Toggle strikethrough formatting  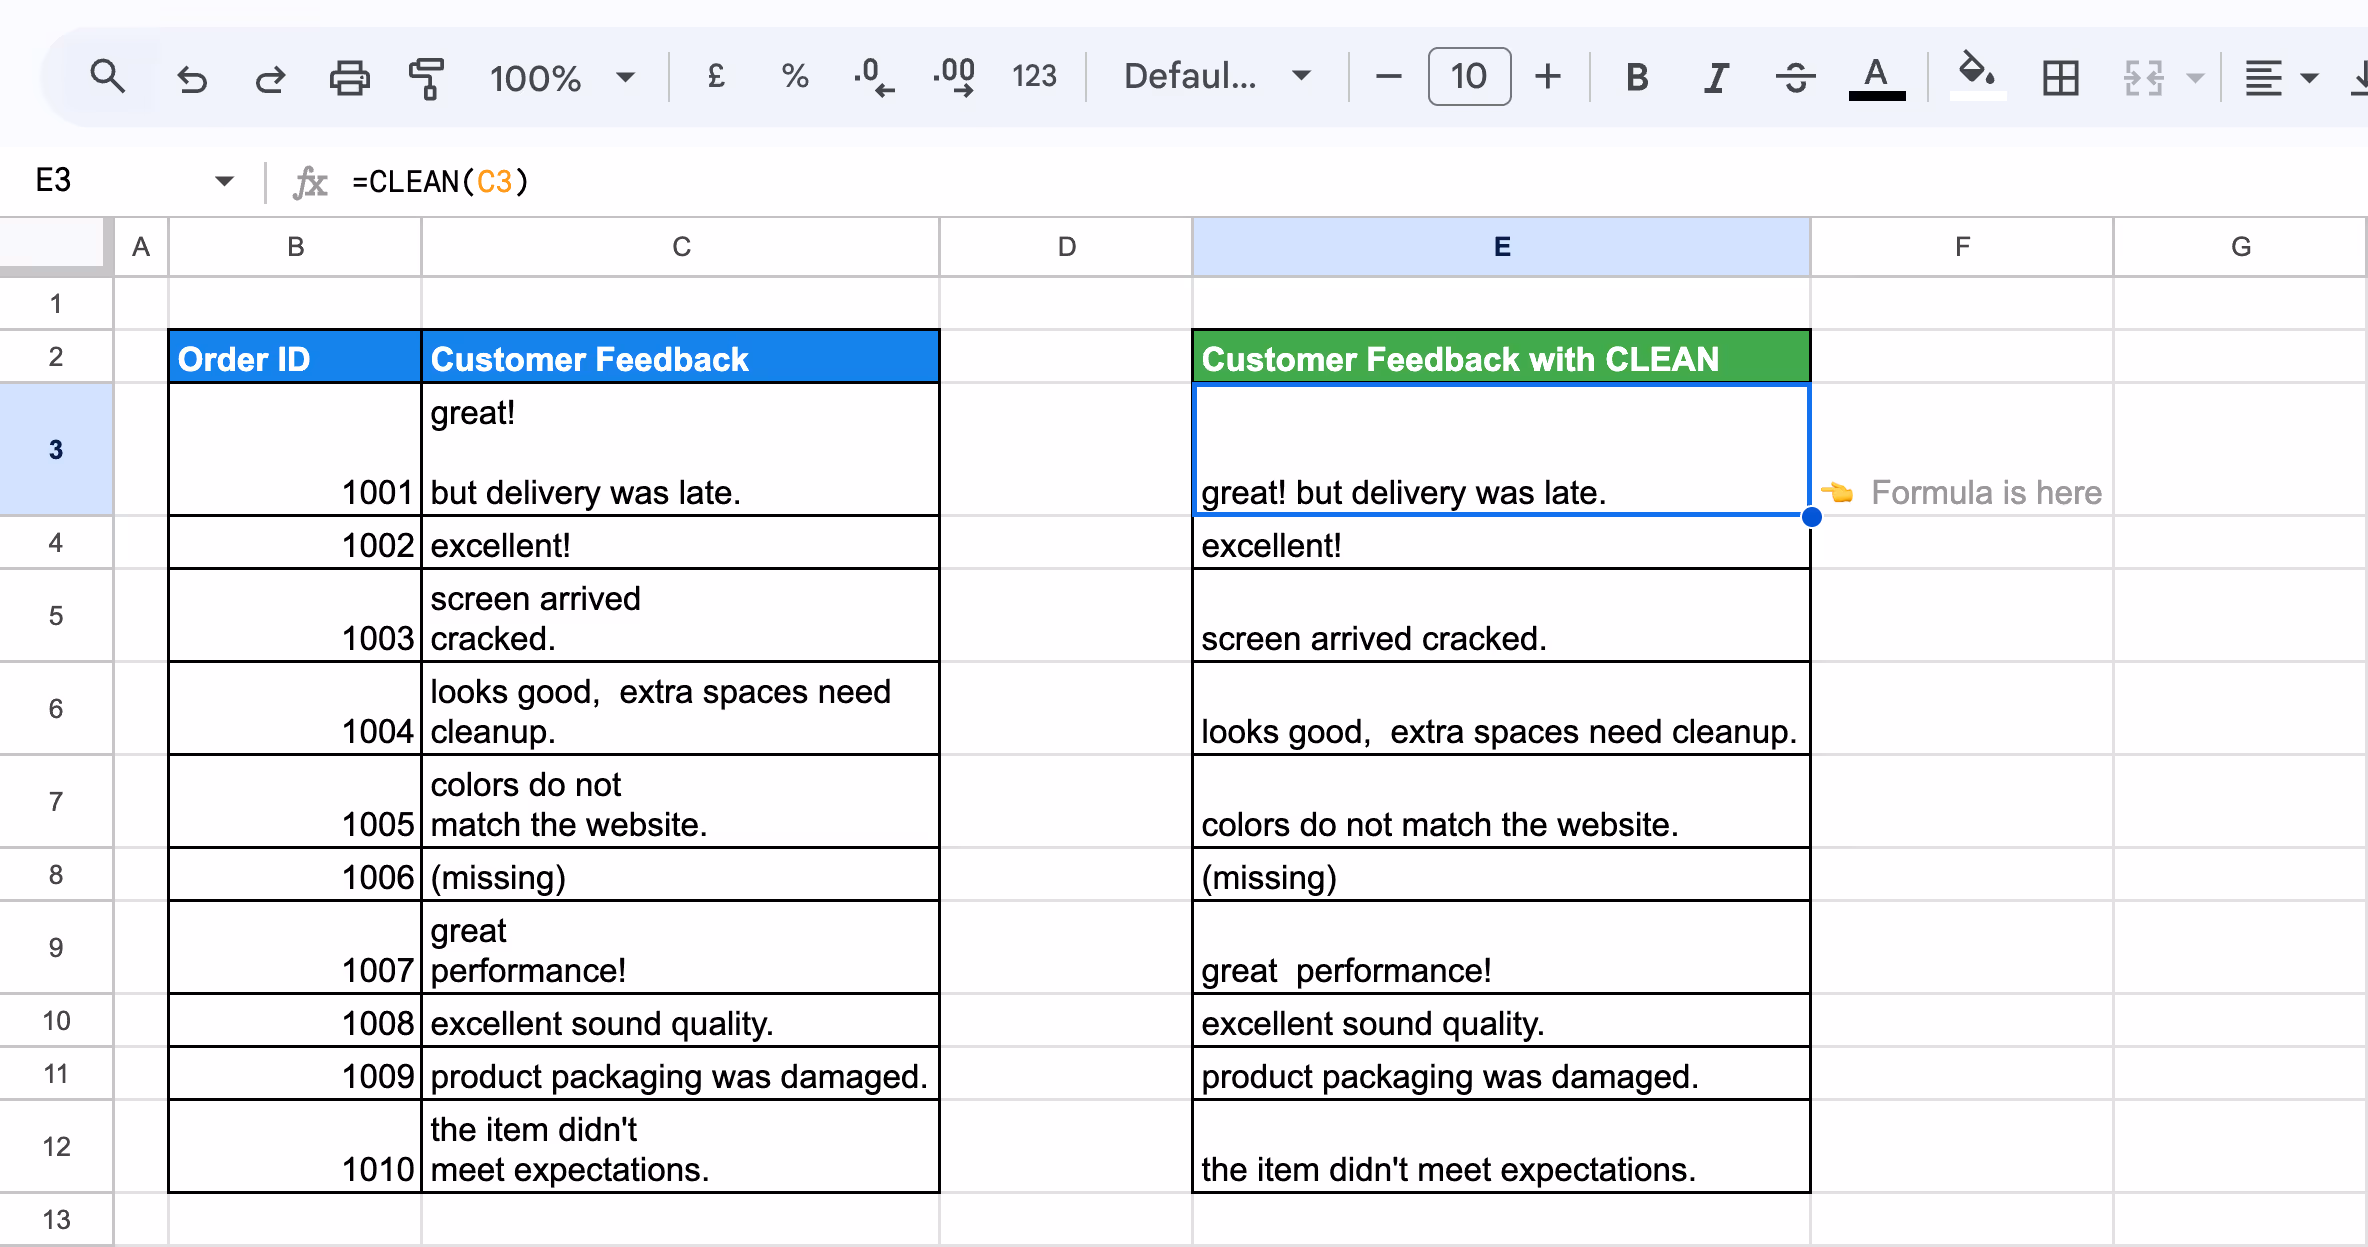pos(1795,77)
